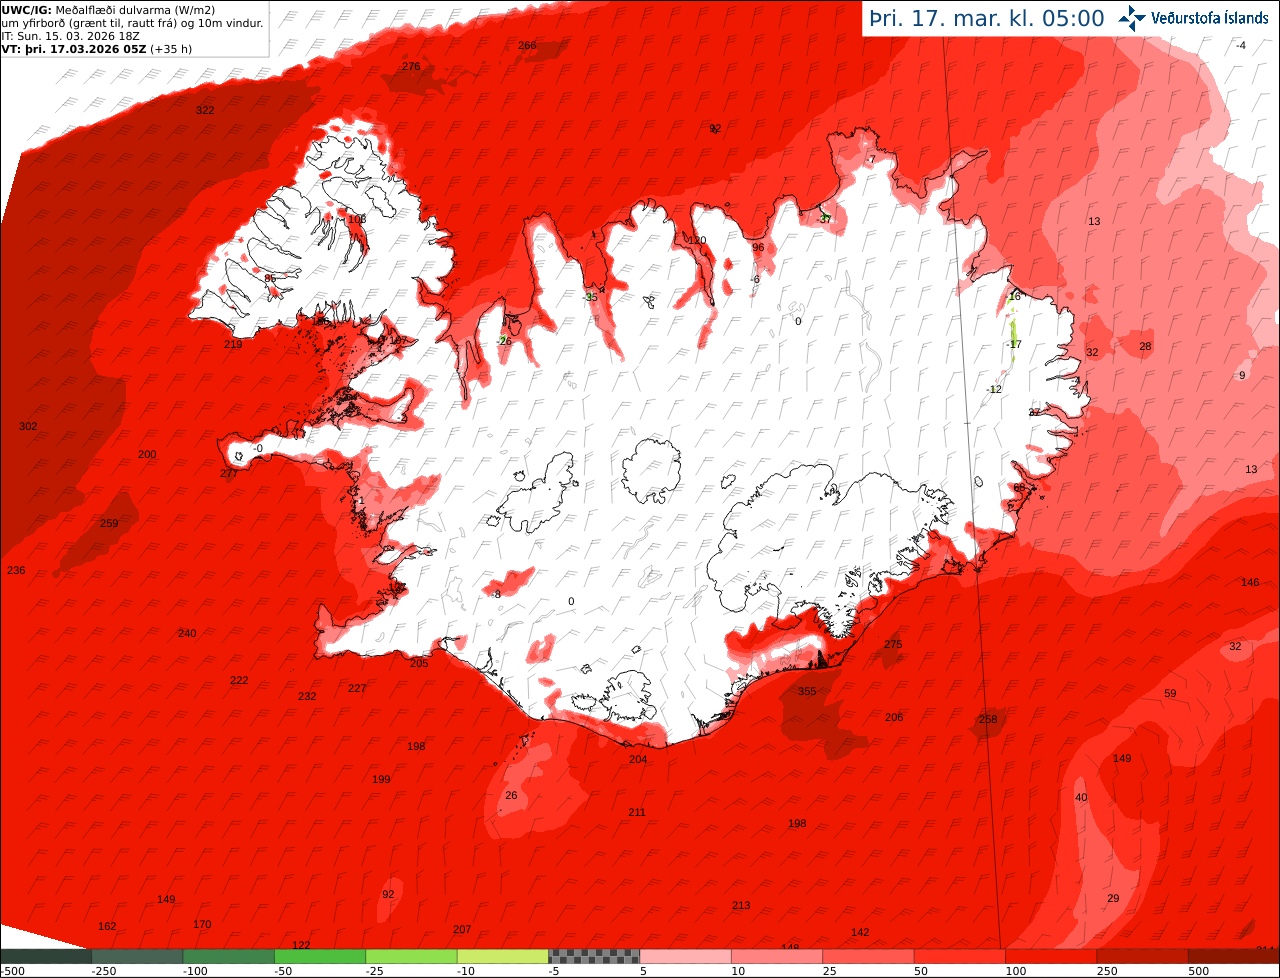Click the 142 flux value on the map

(860, 932)
